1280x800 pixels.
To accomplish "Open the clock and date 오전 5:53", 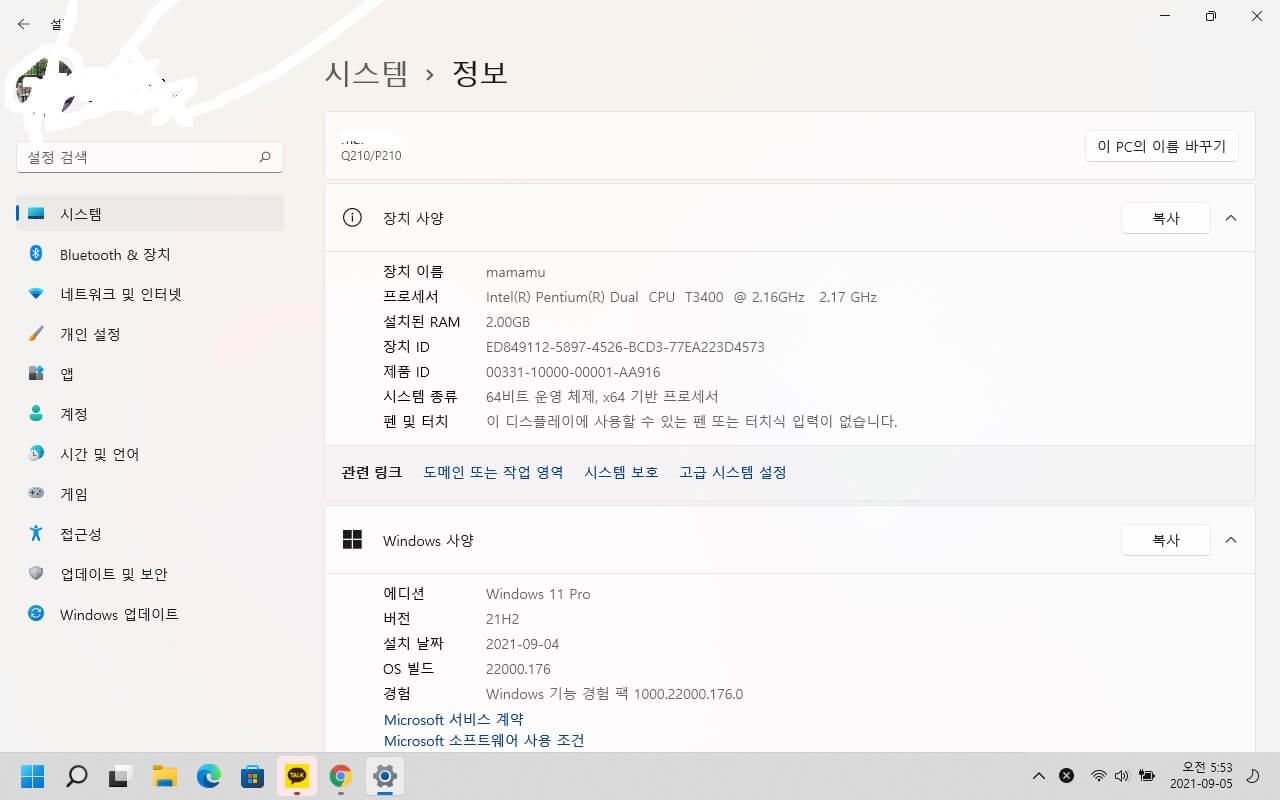I will (1201, 775).
